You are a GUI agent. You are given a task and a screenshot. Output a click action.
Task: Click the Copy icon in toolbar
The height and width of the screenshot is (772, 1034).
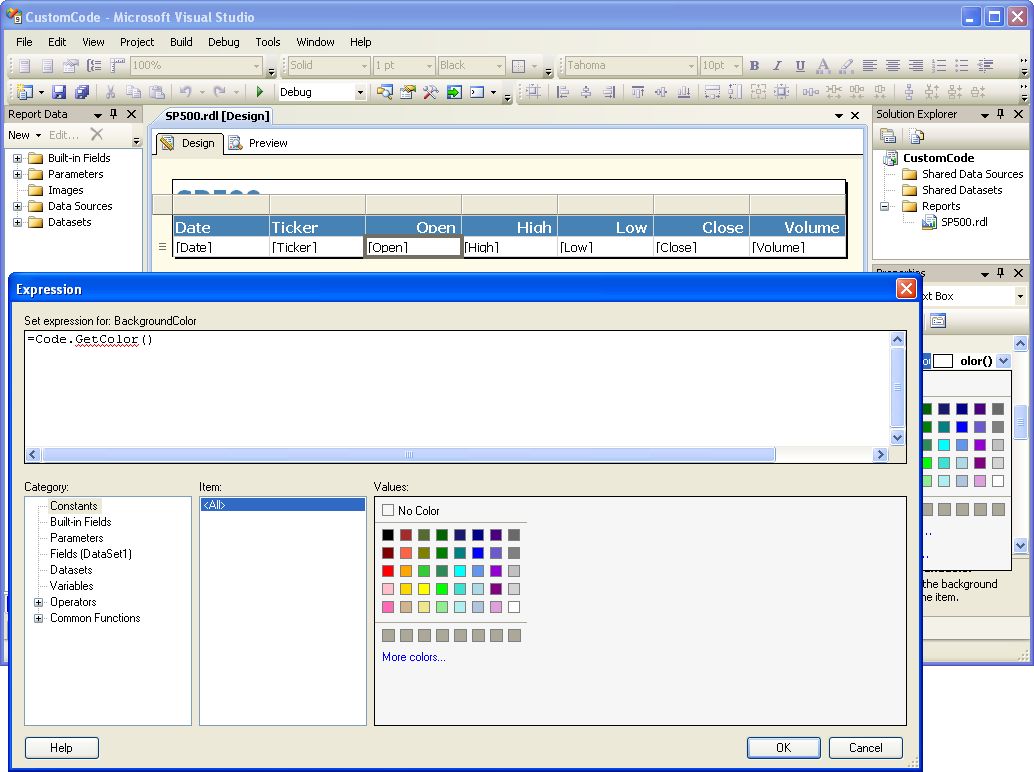point(133,92)
